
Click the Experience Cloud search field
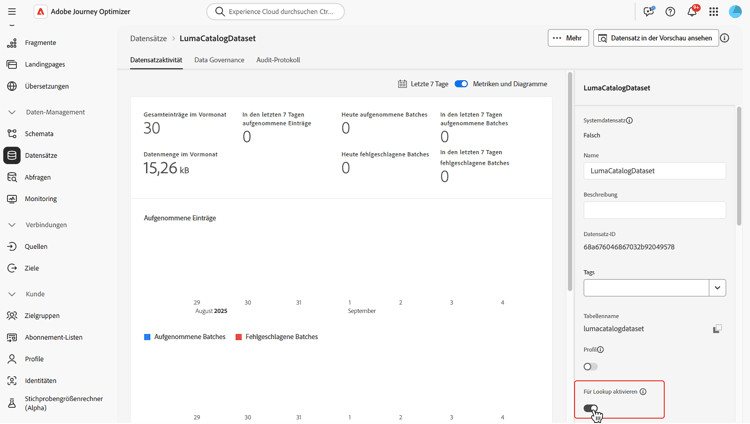point(276,11)
